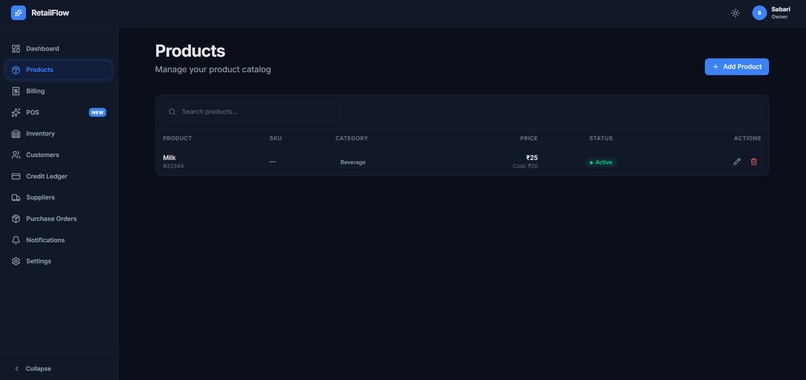Click the CATEGORY column header
This screenshot has width=806, height=380.
pos(352,138)
